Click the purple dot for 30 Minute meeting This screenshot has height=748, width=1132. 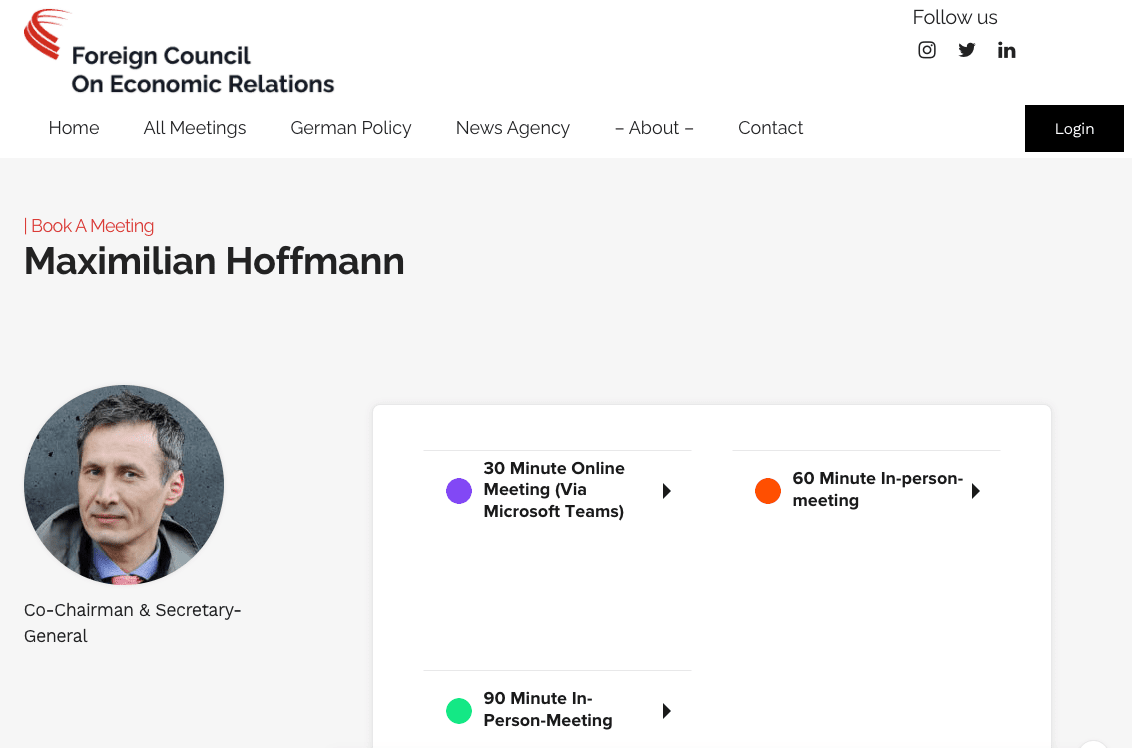coord(459,491)
